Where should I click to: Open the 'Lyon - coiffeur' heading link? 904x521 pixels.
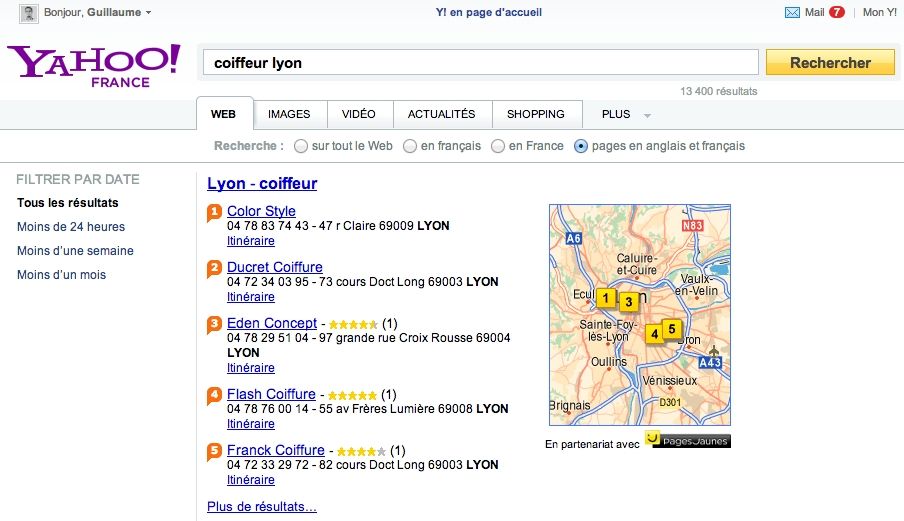pos(262,184)
